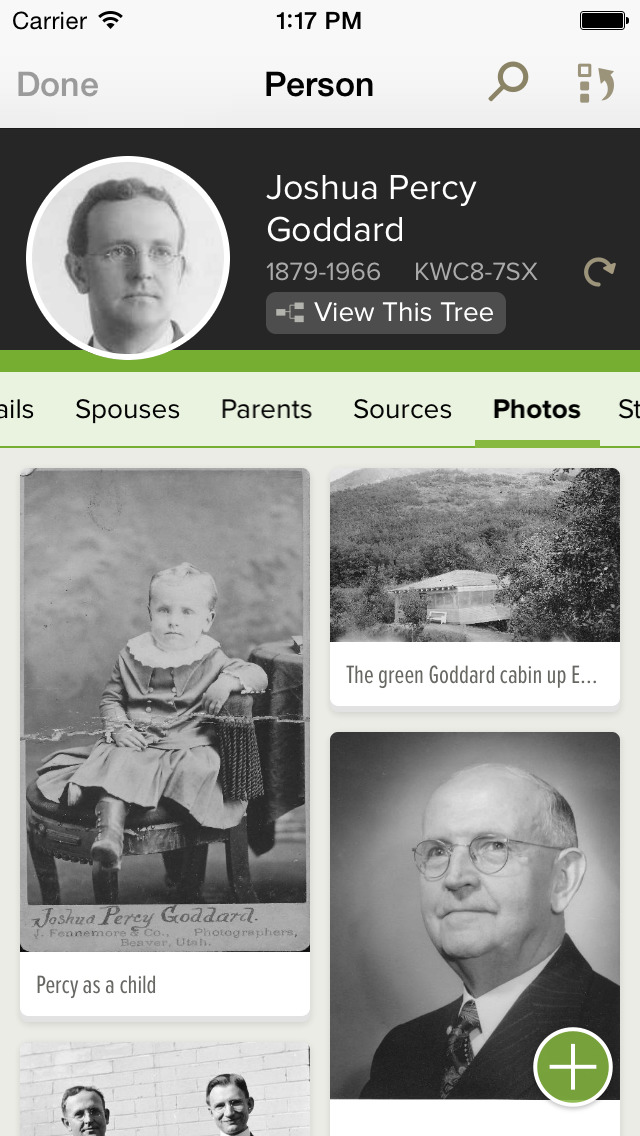Tap the battery icon in status bar

[603, 20]
